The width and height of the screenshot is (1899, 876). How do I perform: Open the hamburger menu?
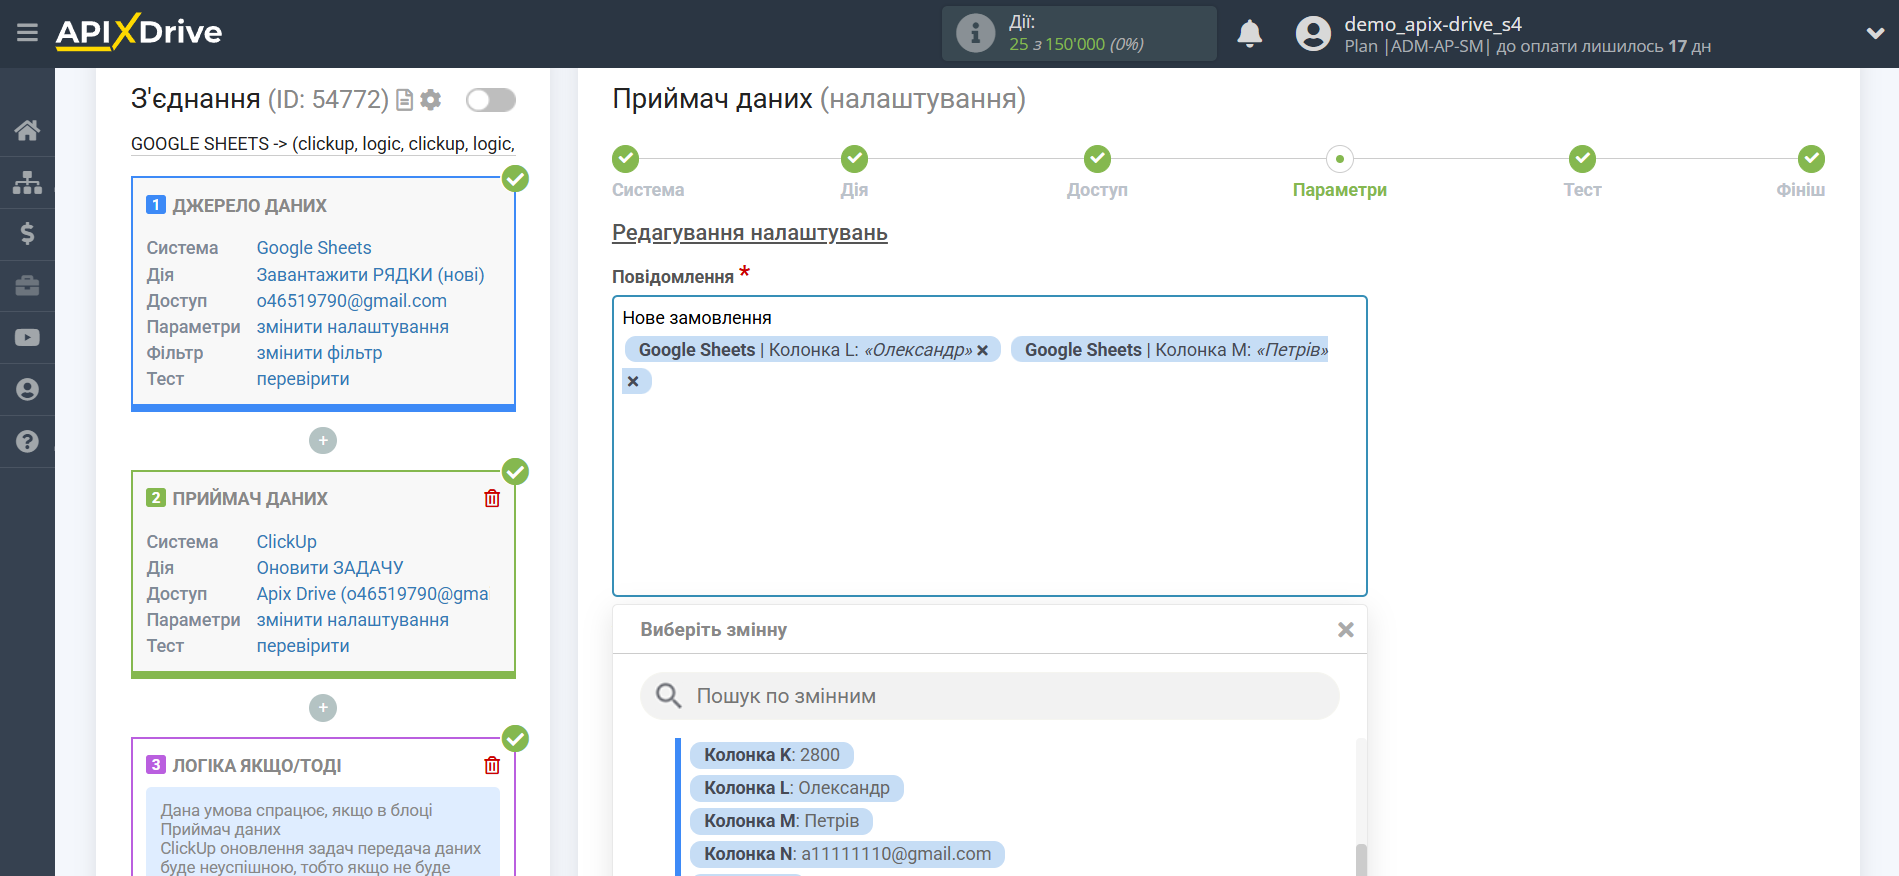(27, 33)
